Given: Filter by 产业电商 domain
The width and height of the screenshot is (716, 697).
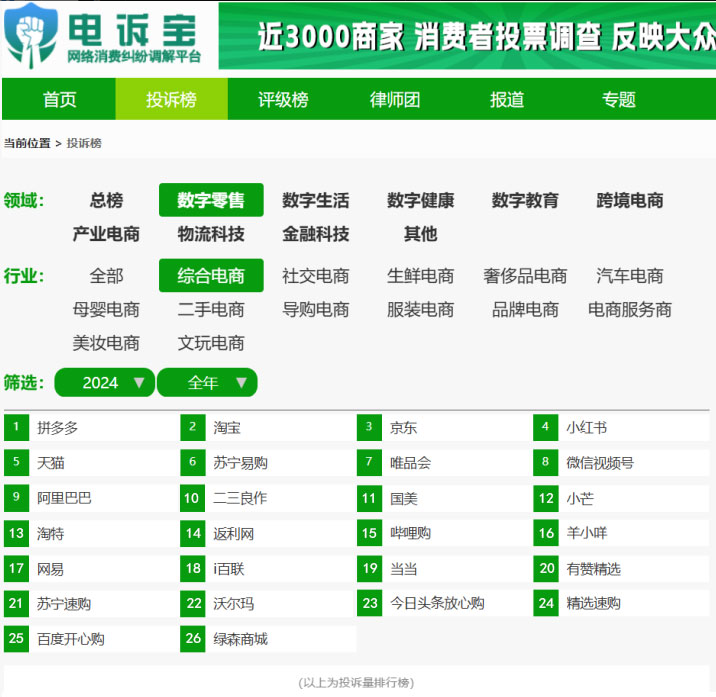Looking at the screenshot, I should (106, 234).
